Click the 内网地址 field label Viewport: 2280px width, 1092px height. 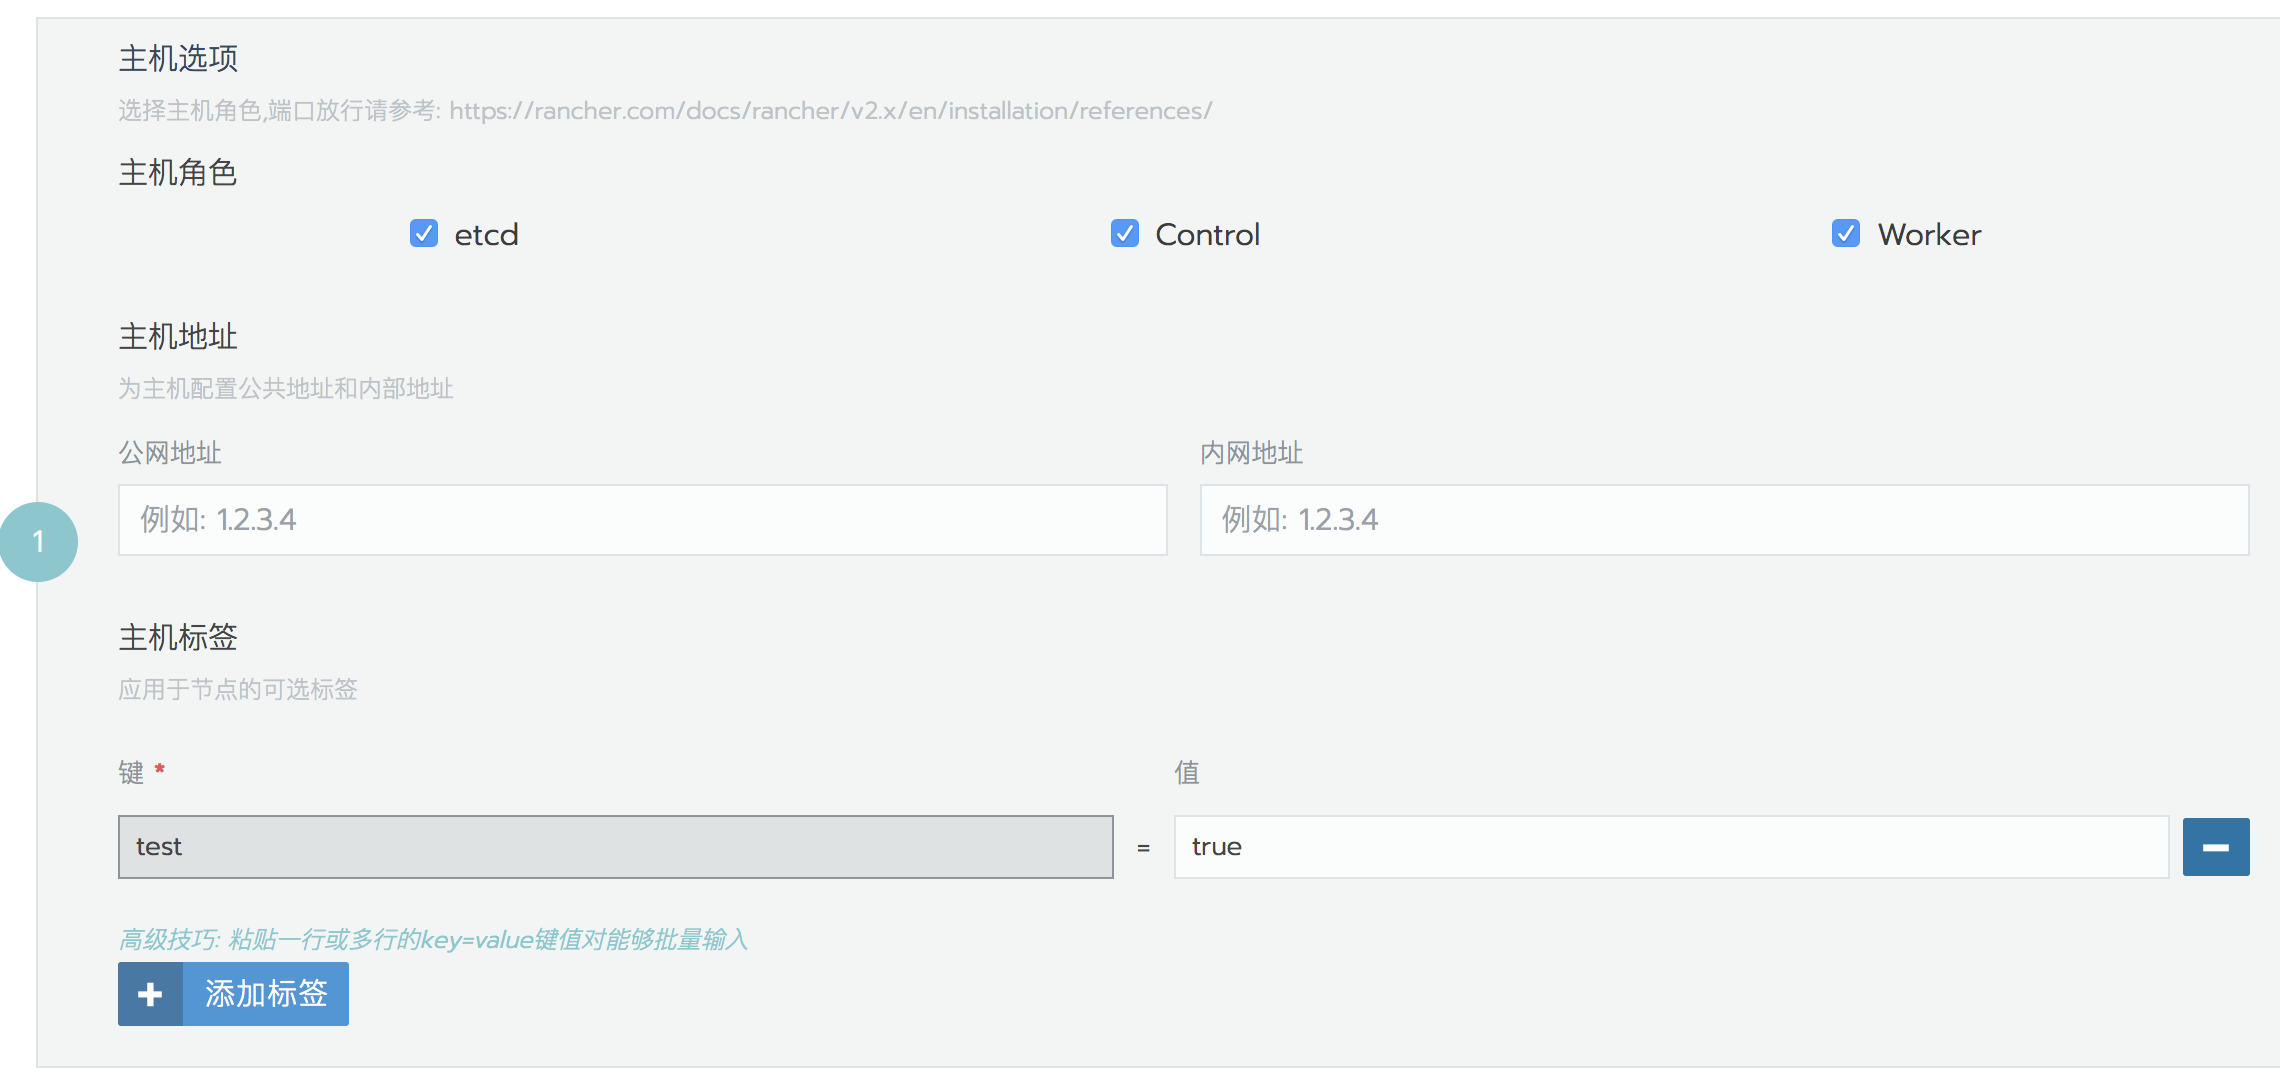(1251, 453)
